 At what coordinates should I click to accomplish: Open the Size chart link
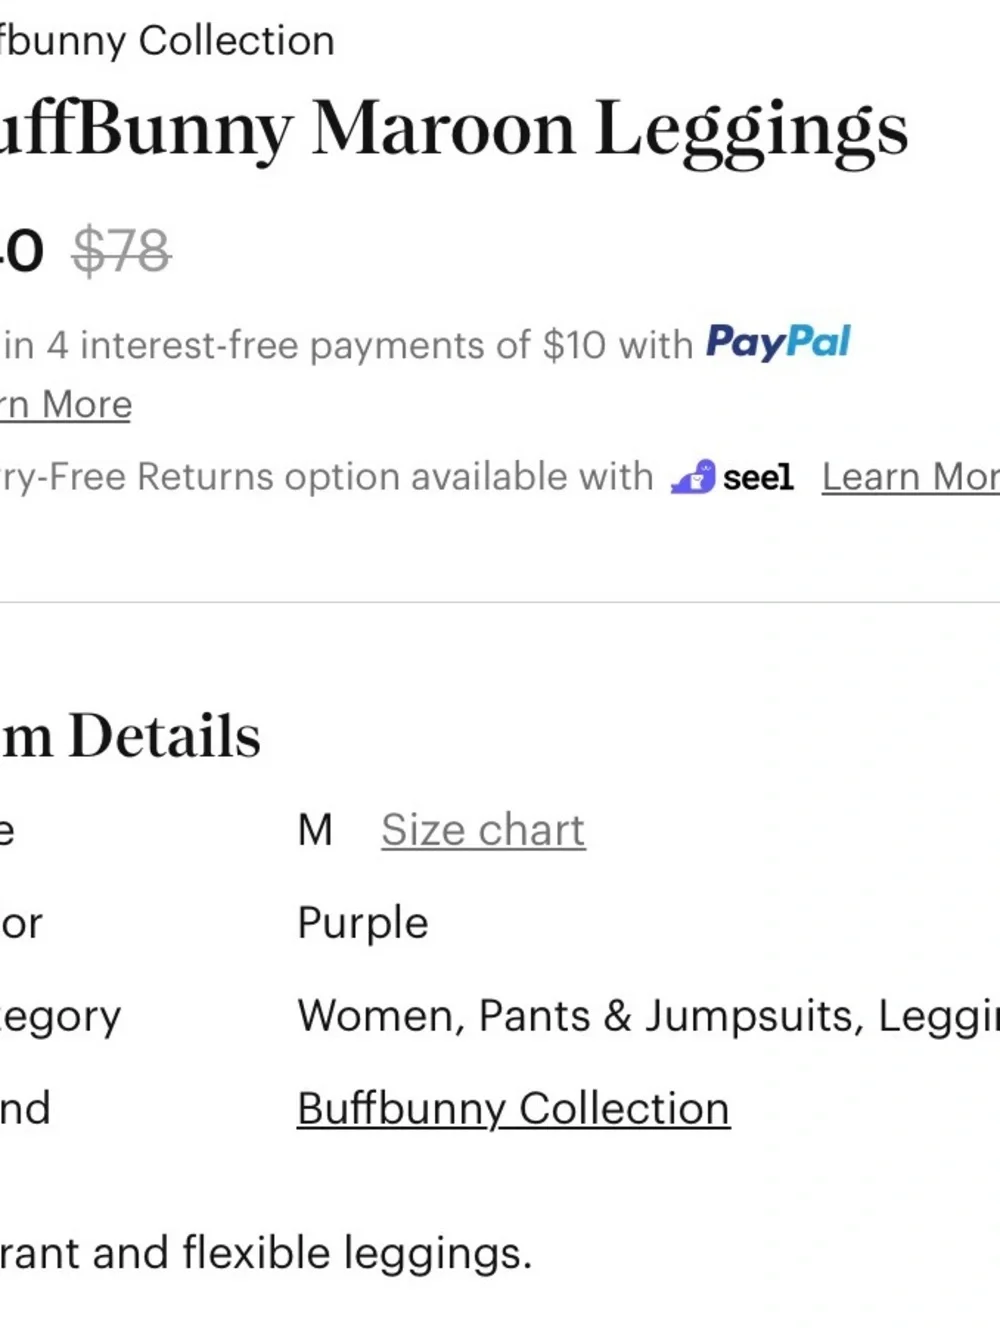483,830
